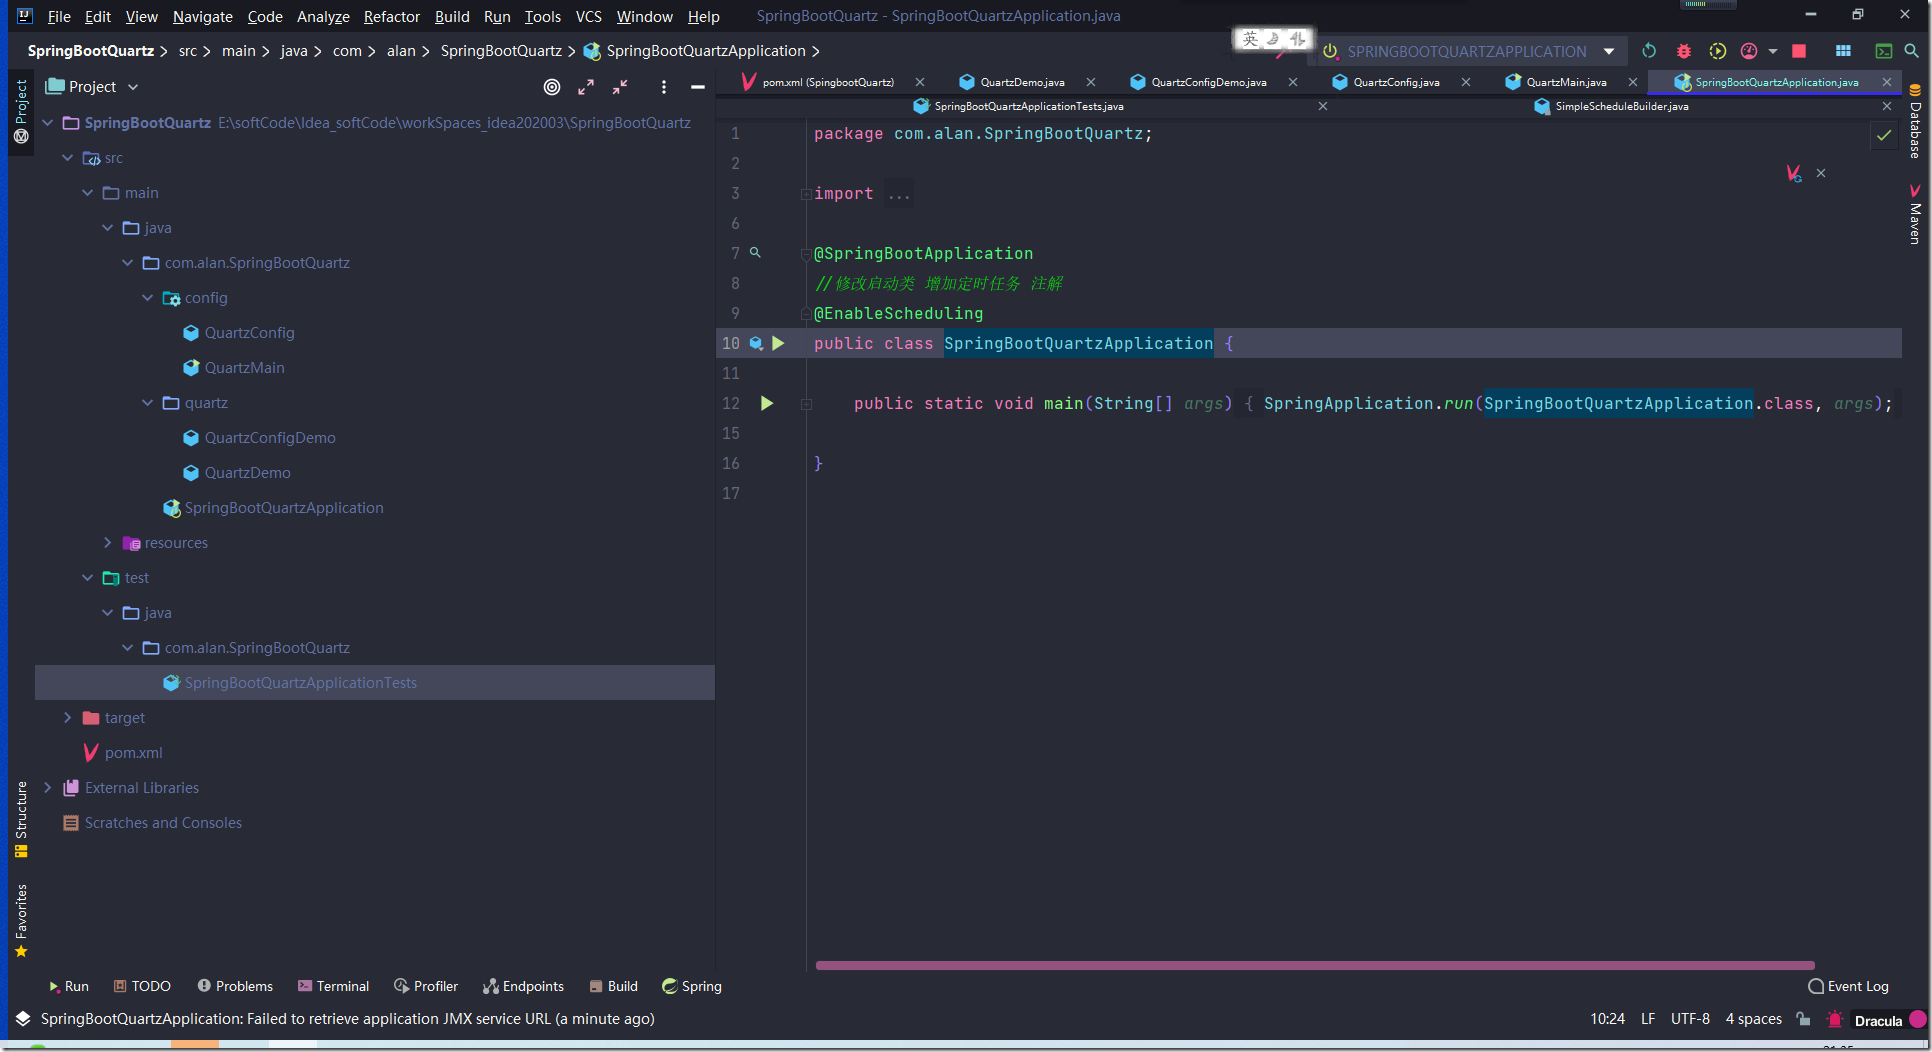Select QuartzConfig in project tree

tap(249, 333)
